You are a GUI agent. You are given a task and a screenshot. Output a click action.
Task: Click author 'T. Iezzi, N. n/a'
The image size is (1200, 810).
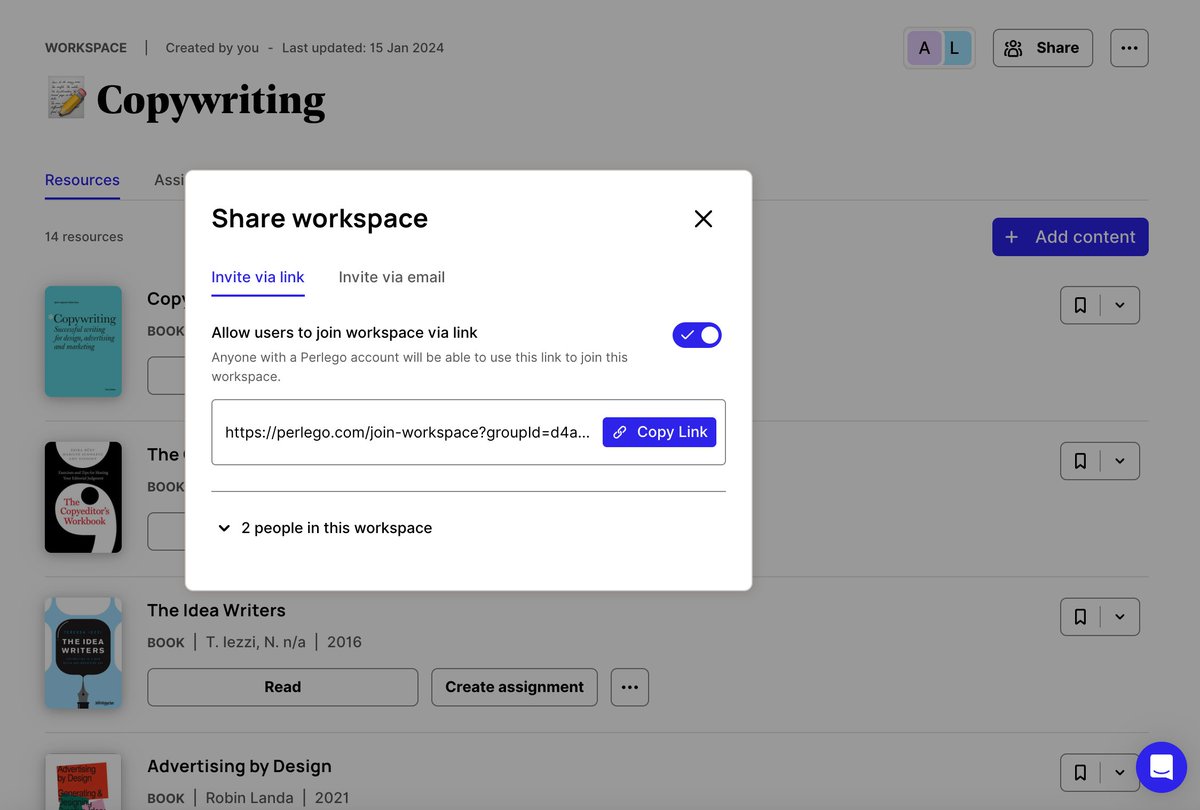click(x=256, y=642)
